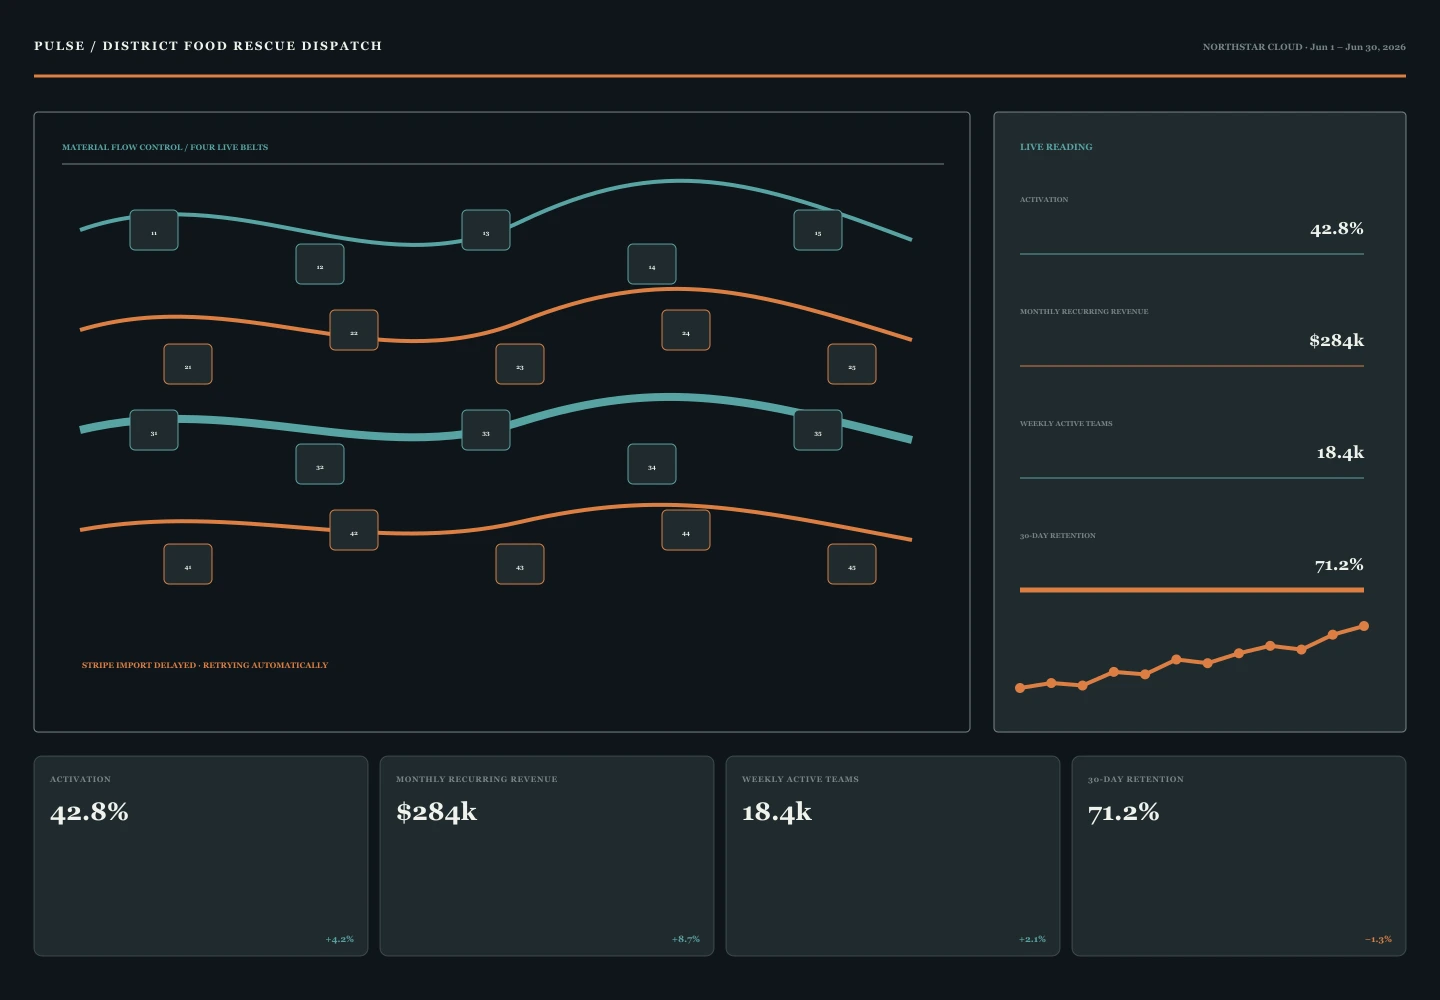This screenshot has width=1440, height=1000.
Task: Open the Monthly Recurring Revenue card's $284k figure
Action: tap(436, 812)
